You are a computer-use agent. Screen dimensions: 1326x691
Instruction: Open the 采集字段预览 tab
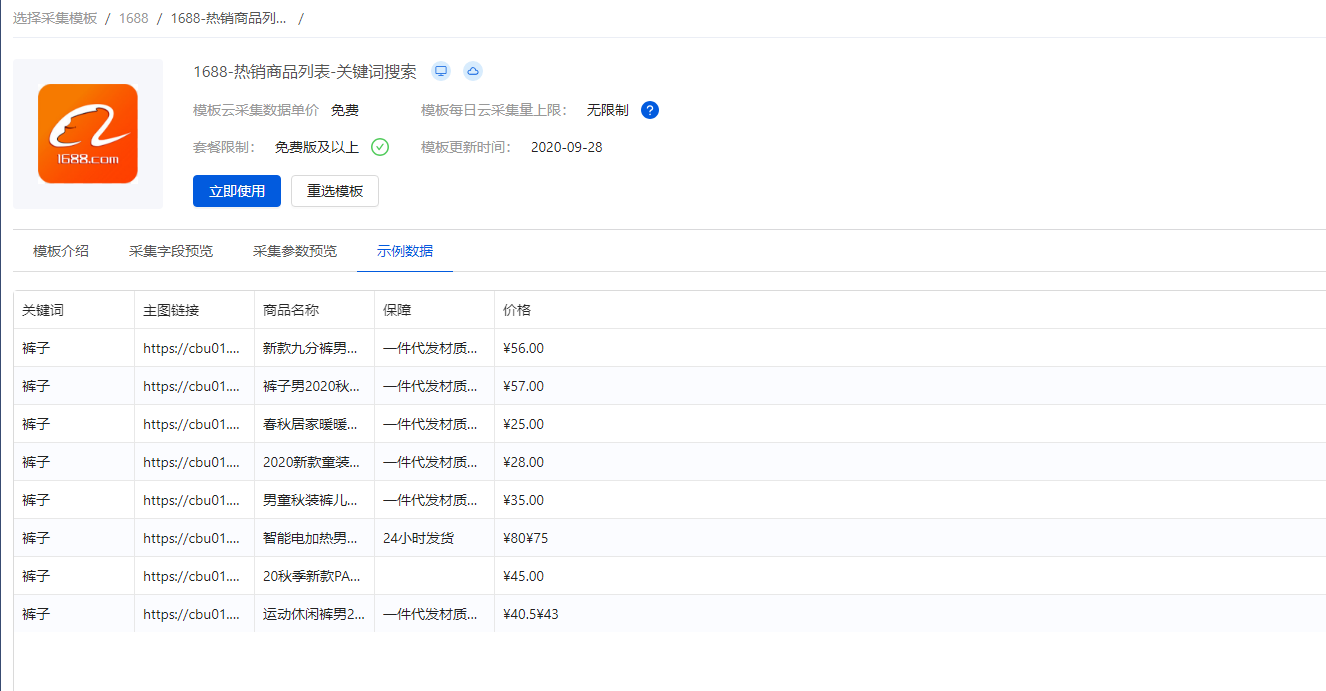[171, 251]
